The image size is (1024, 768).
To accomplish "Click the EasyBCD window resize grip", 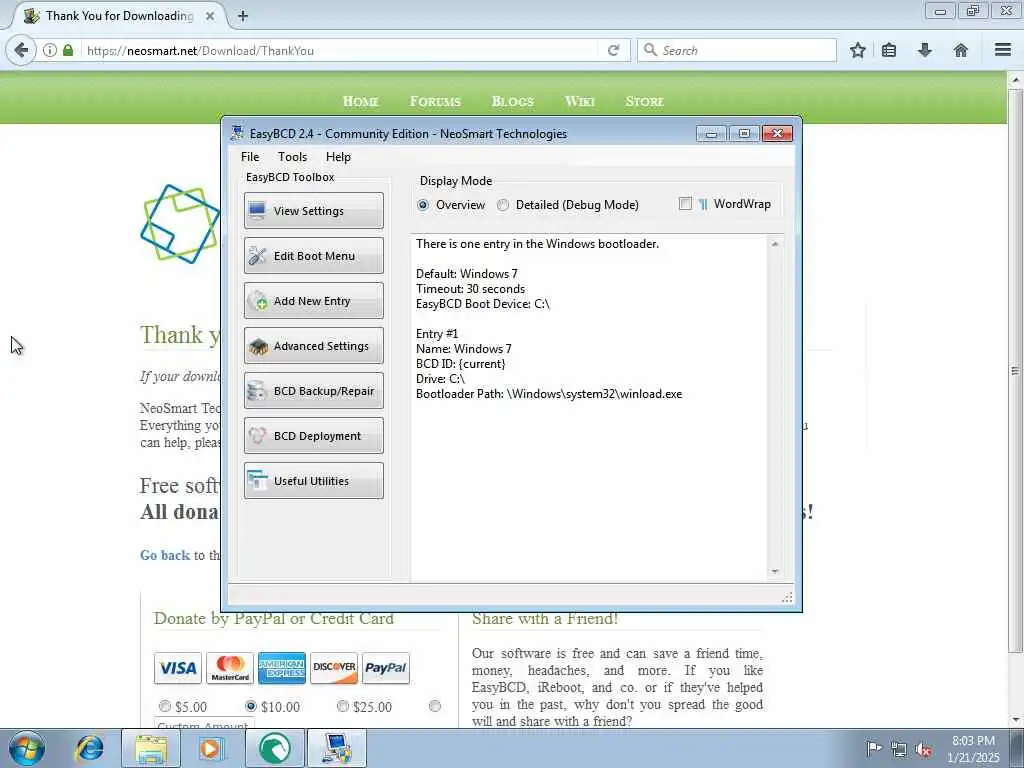I will click(x=787, y=597).
